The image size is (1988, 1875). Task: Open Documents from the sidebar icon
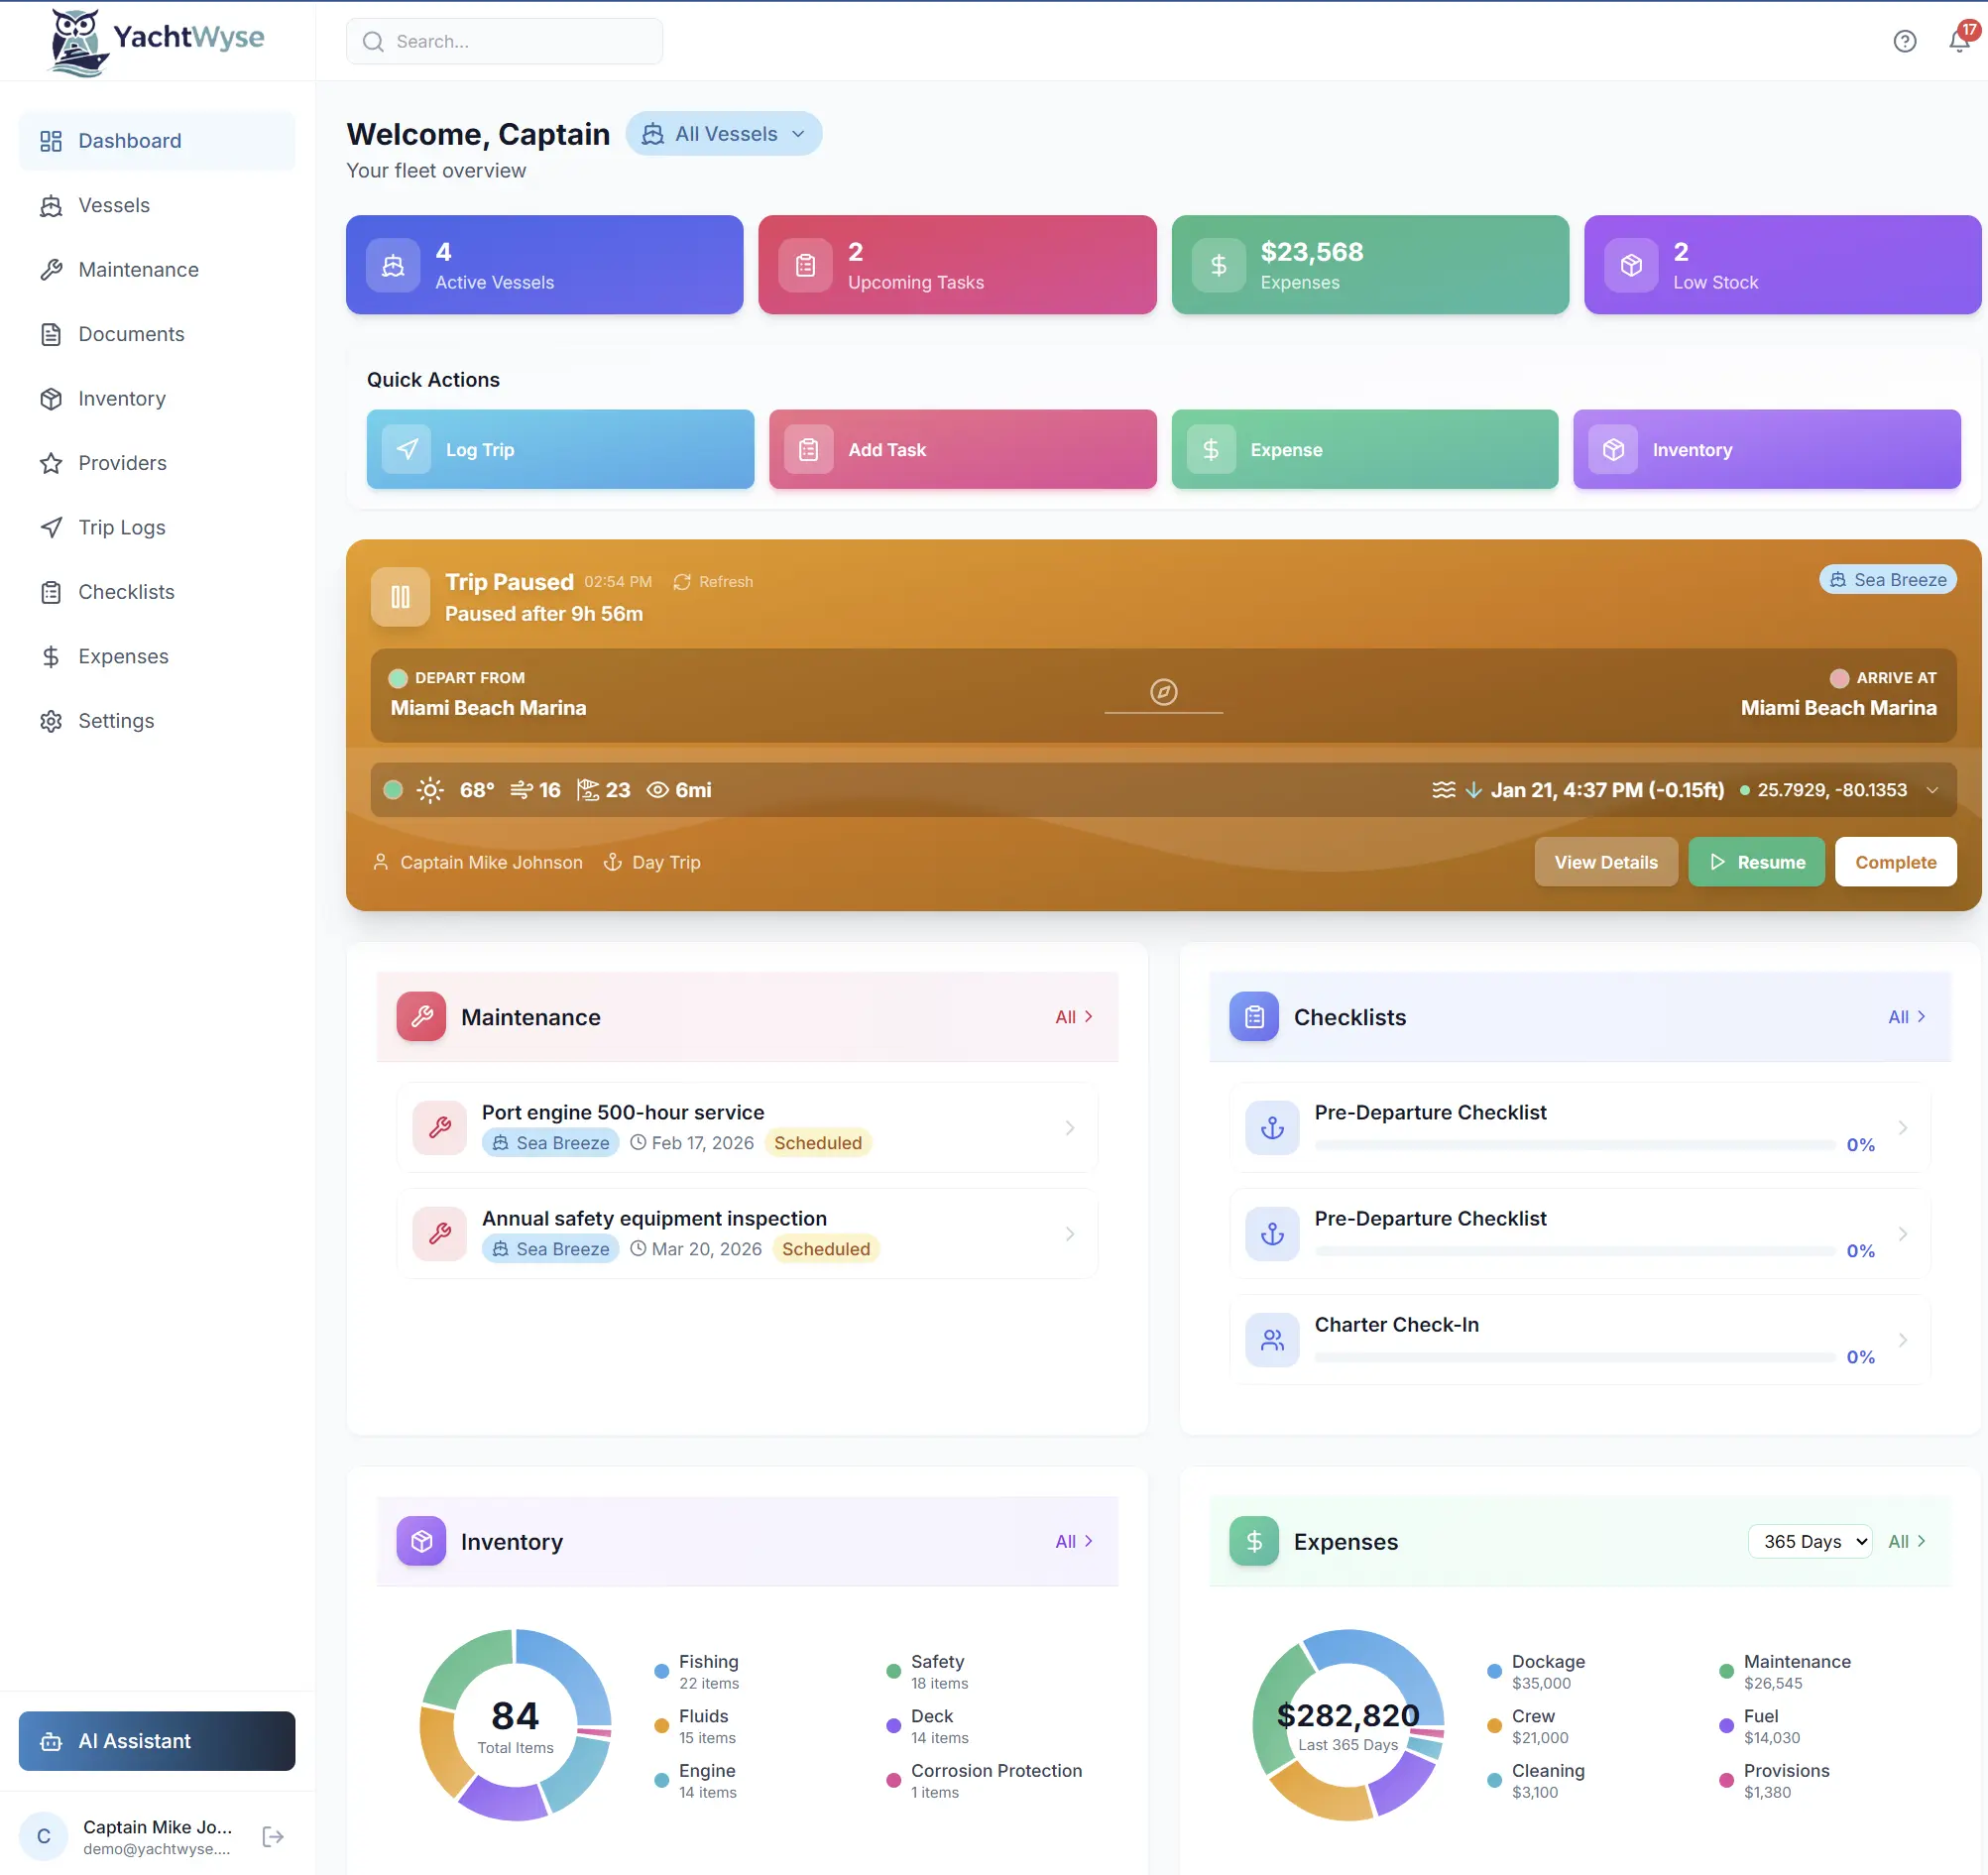[x=52, y=334]
